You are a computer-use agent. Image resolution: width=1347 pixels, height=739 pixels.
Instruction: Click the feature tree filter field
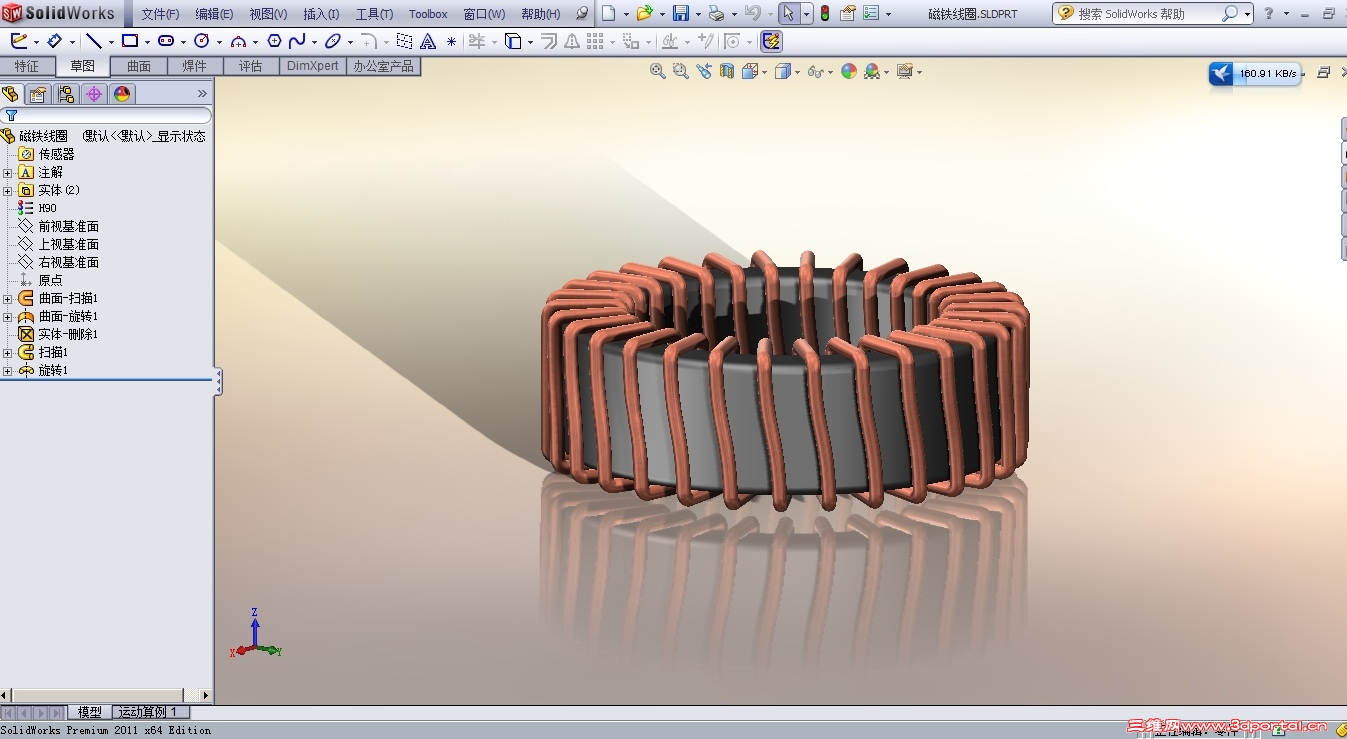(x=108, y=116)
